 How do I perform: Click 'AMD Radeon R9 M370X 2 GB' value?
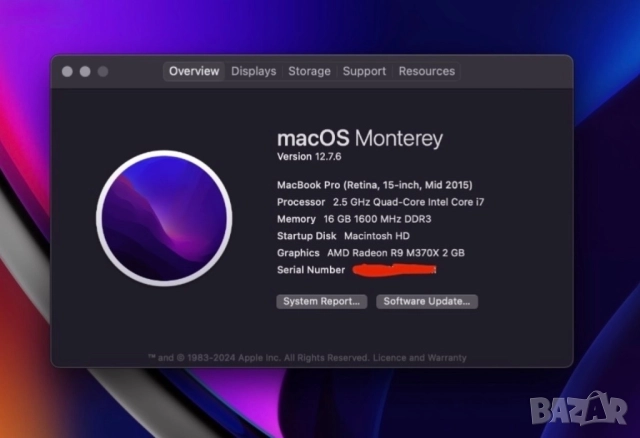(x=396, y=253)
